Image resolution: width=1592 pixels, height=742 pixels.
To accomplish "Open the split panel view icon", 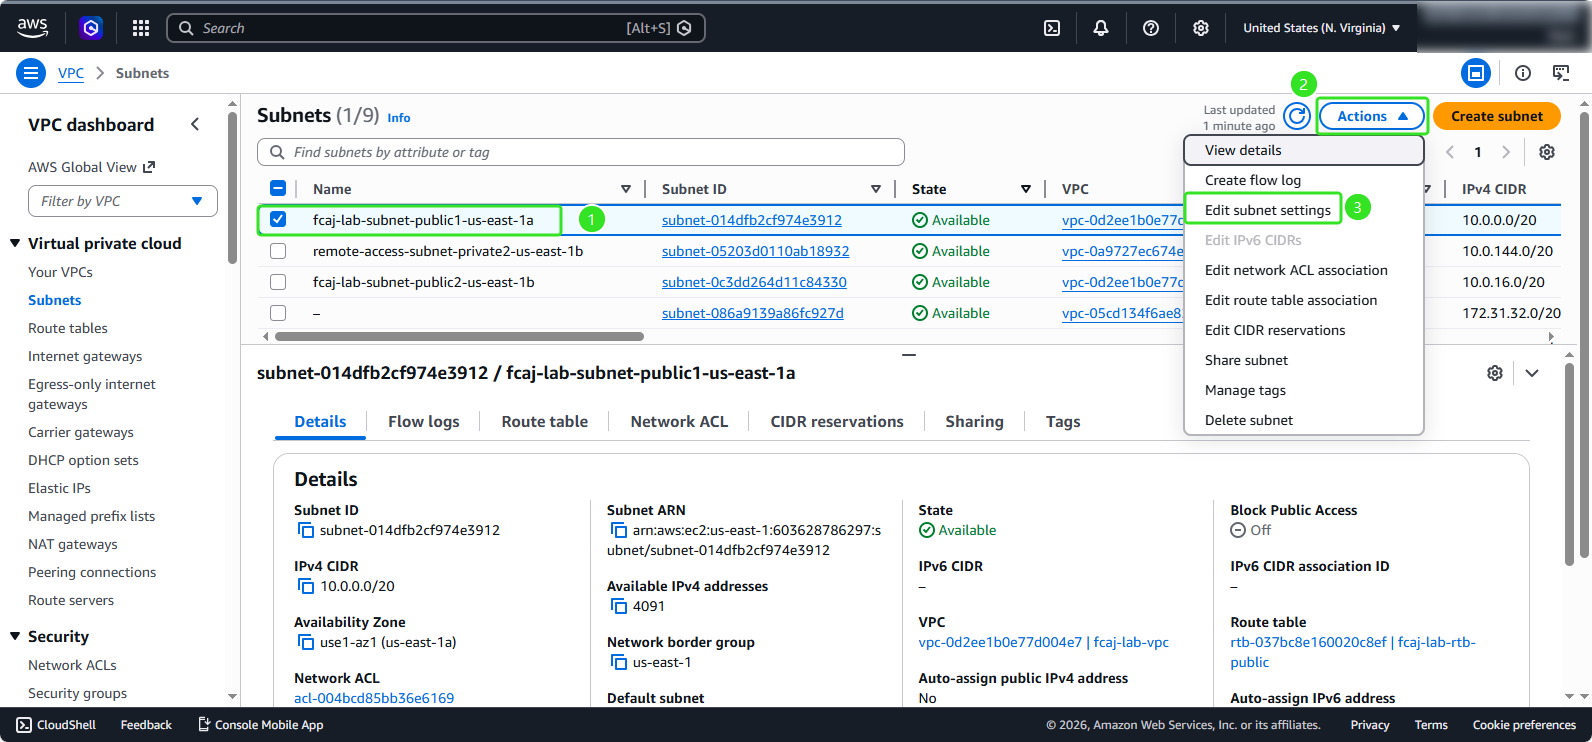I will pos(1476,73).
